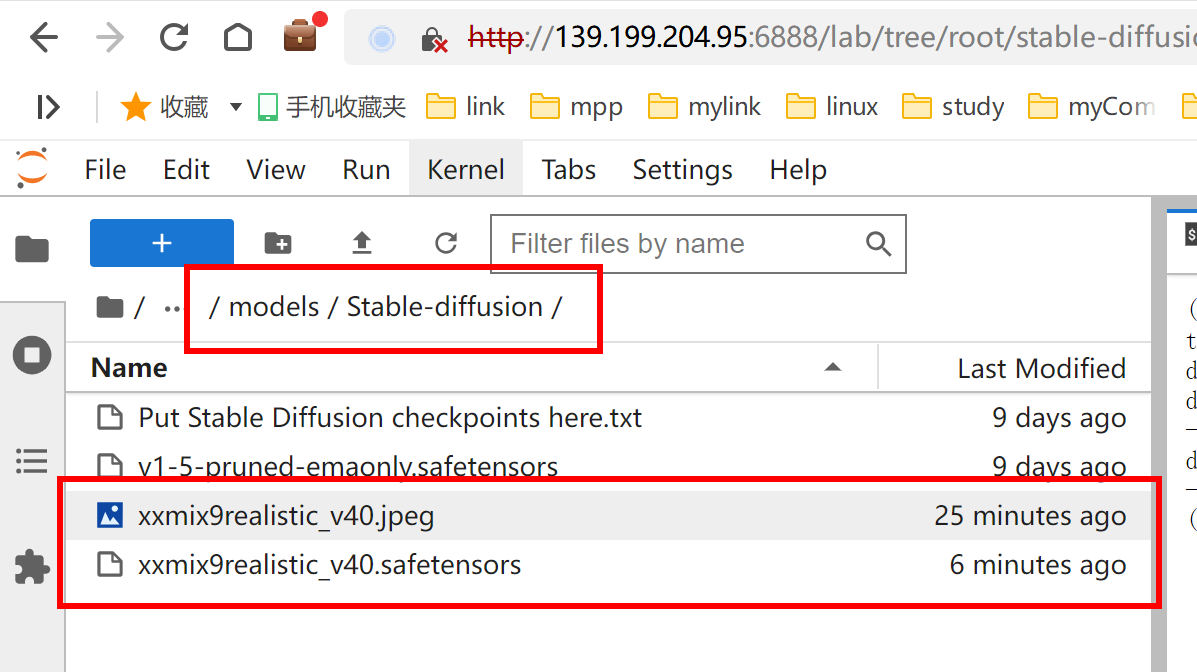Viewport: 1197px width, 672px height.
Task: Open the File Browser sidebar tab
Action: (32, 249)
